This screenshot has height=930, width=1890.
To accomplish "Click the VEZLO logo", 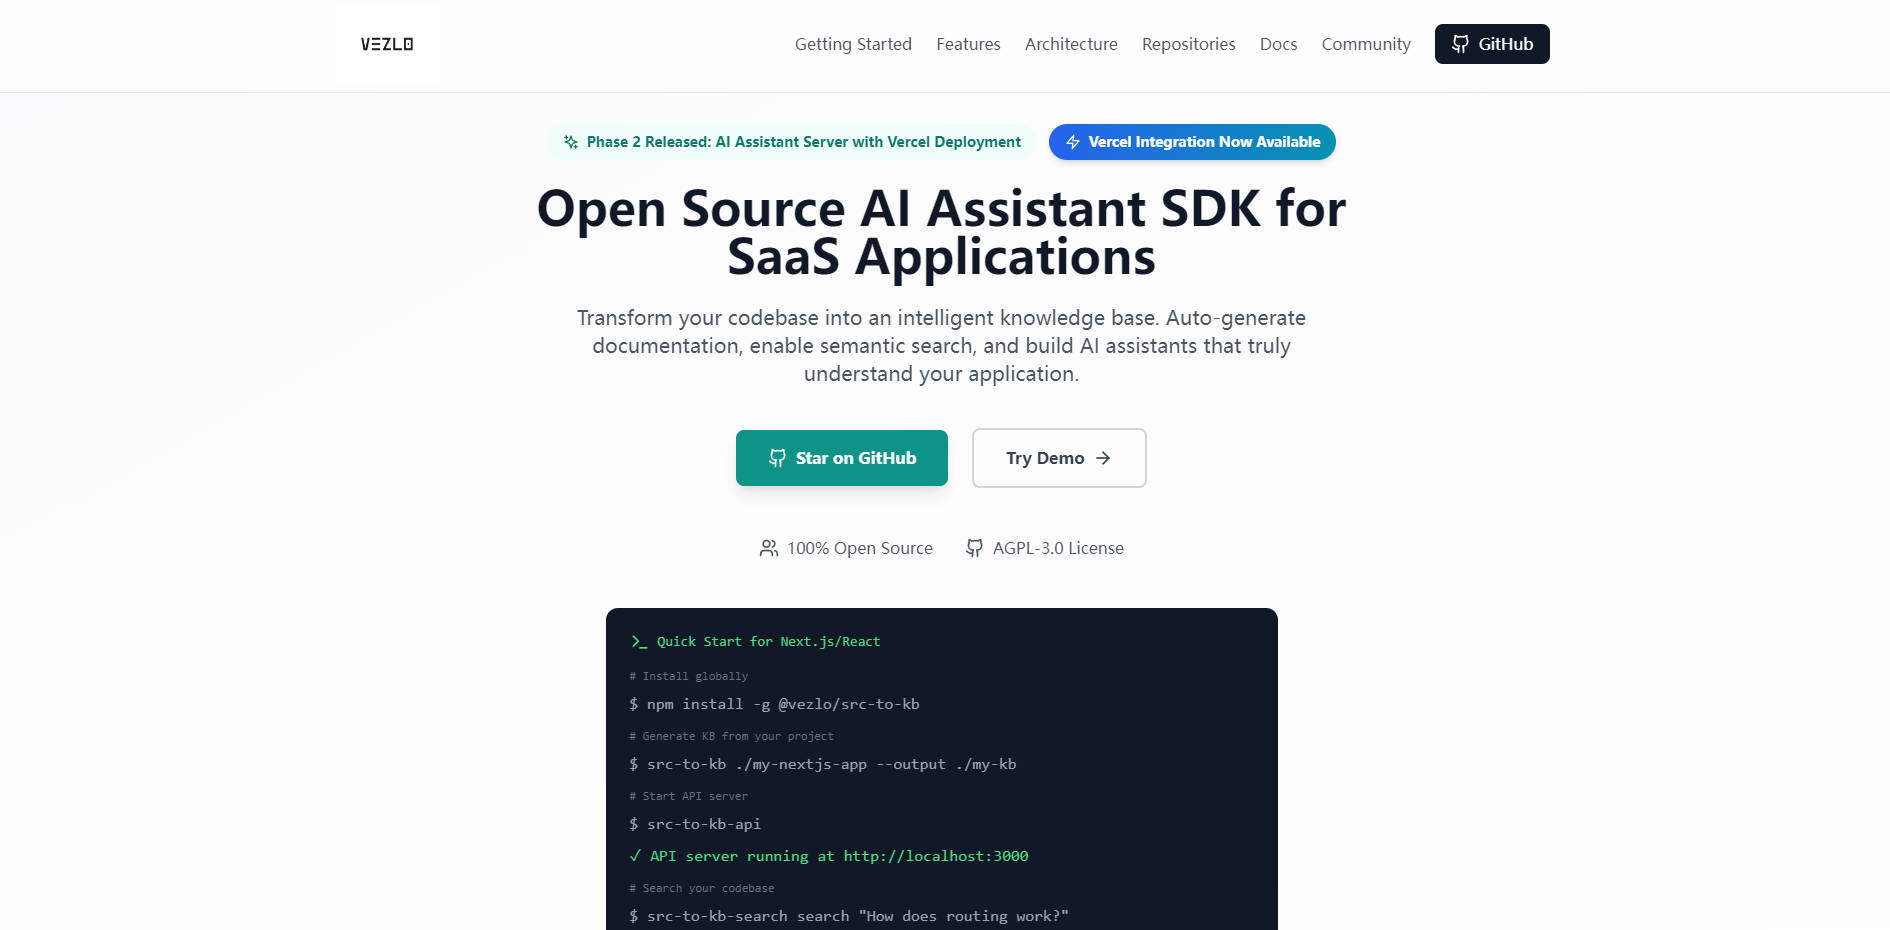I will pos(387,44).
